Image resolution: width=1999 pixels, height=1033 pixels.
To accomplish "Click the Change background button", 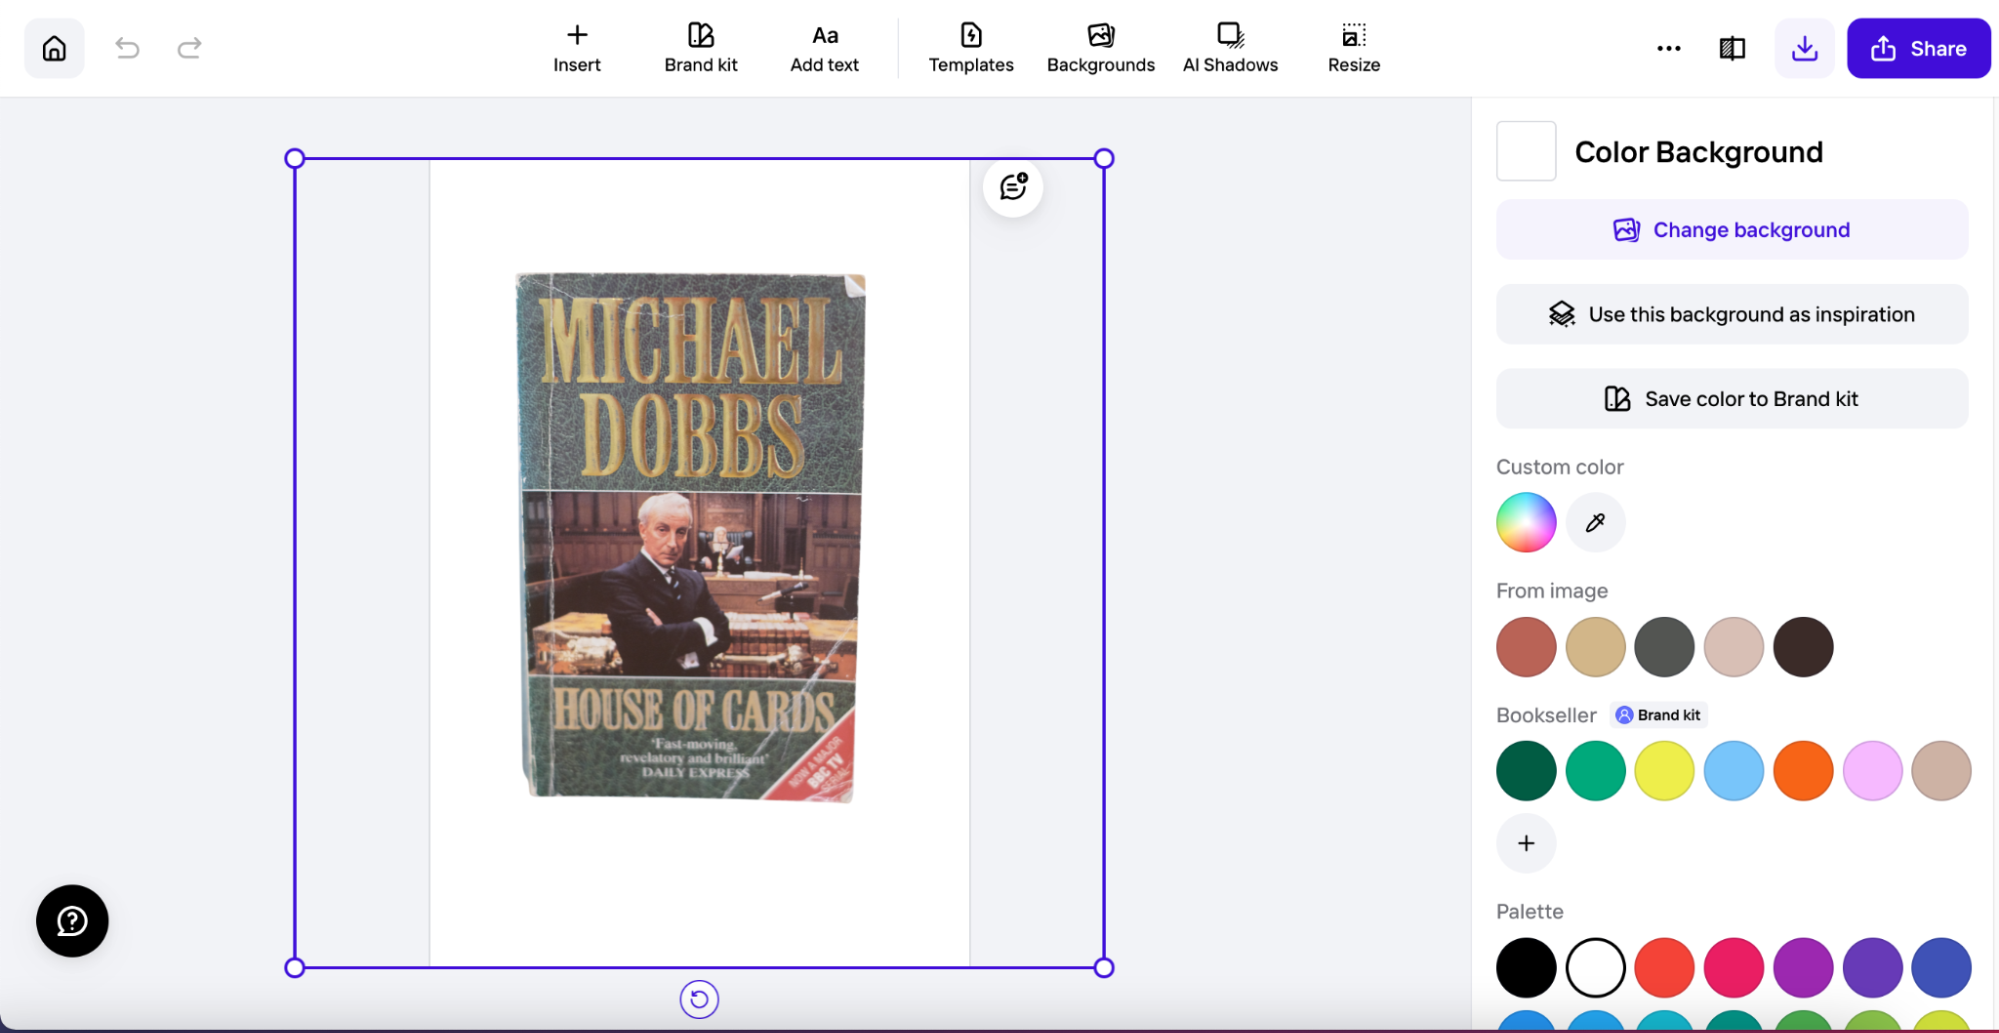I will (1732, 230).
